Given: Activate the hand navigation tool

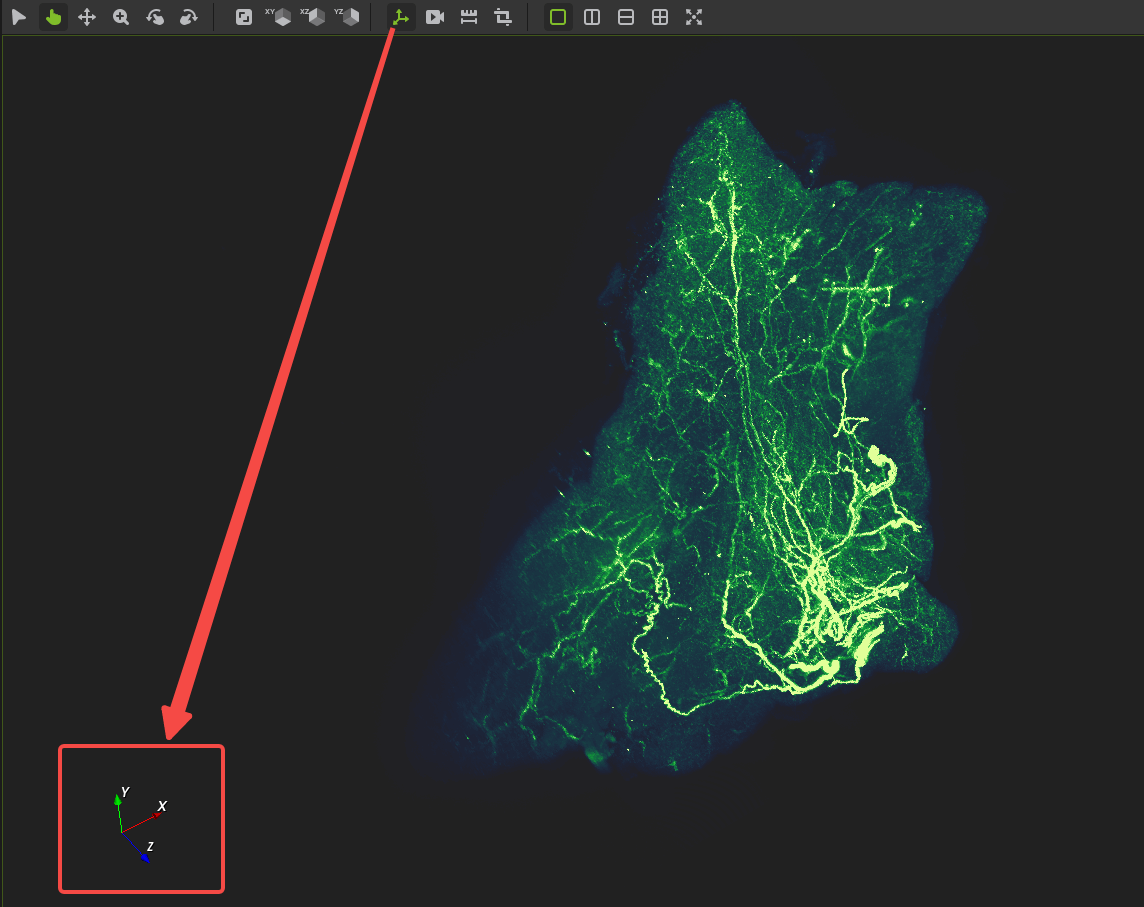Looking at the screenshot, I should pos(53,17).
